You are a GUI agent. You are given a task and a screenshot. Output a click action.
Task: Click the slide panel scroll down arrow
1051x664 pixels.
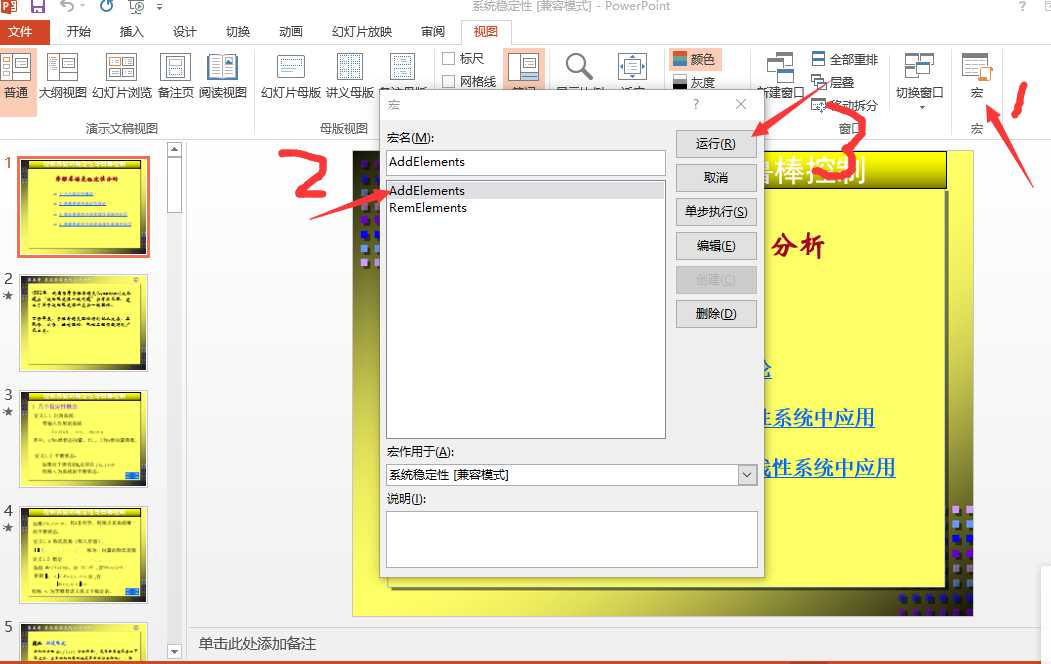coord(174,651)
